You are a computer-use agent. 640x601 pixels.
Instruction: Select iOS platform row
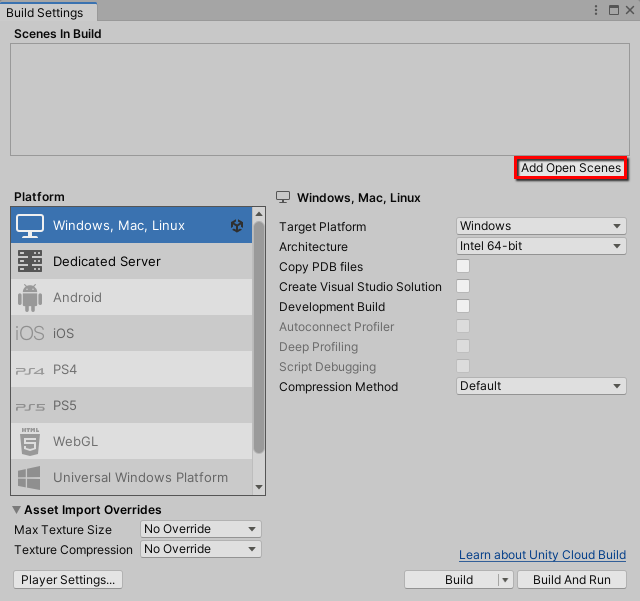[131, 333]
